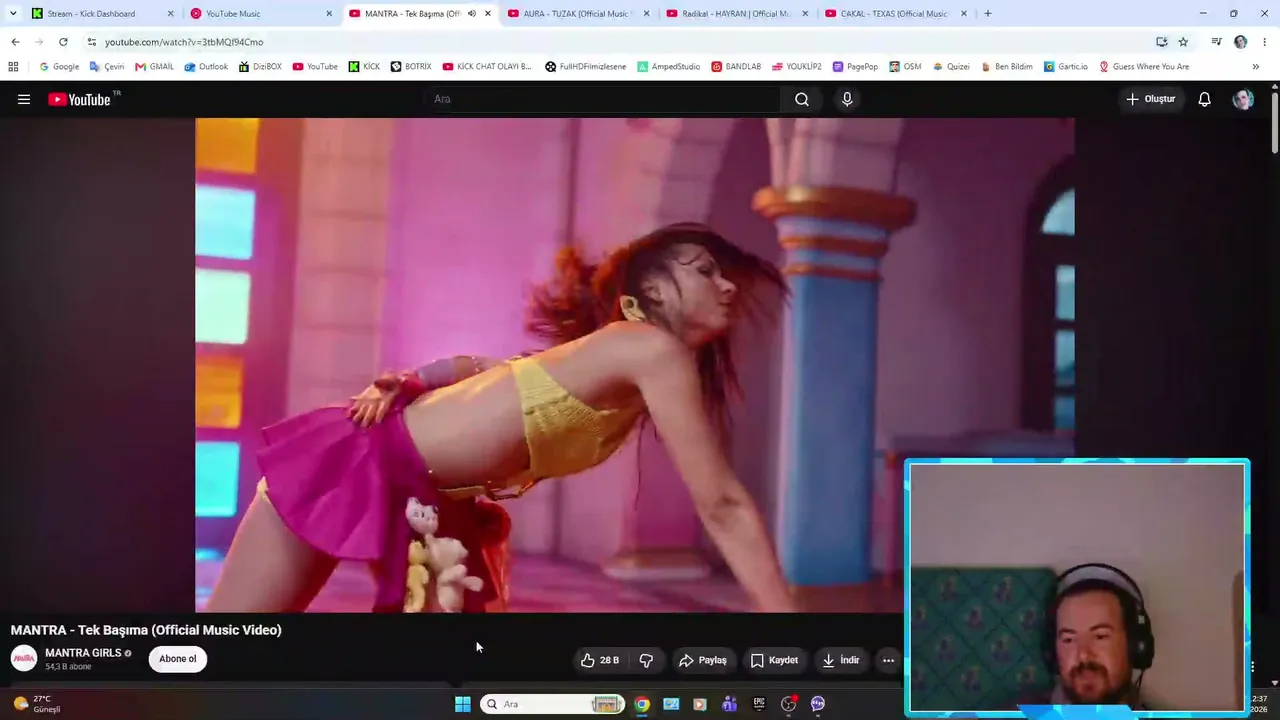Image resolution: width=1280 pixels, height=720 pixels.
Task: Open Chrome apps grid in bookmarks bar
Action: point(13,67)
